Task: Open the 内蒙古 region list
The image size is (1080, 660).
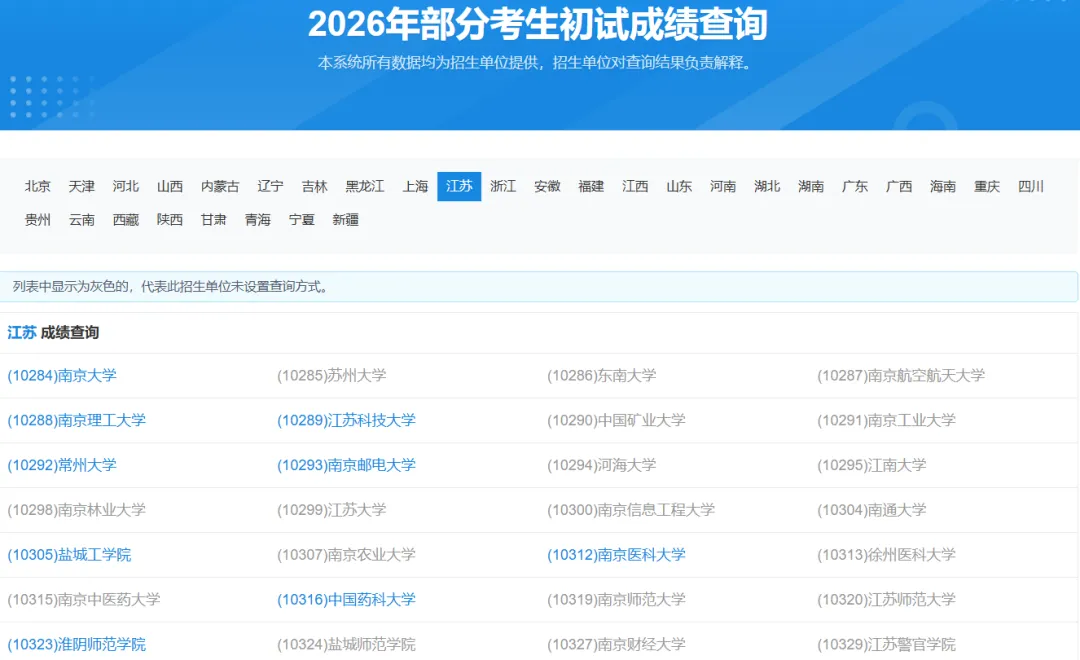Action: (x=220, y=187)
